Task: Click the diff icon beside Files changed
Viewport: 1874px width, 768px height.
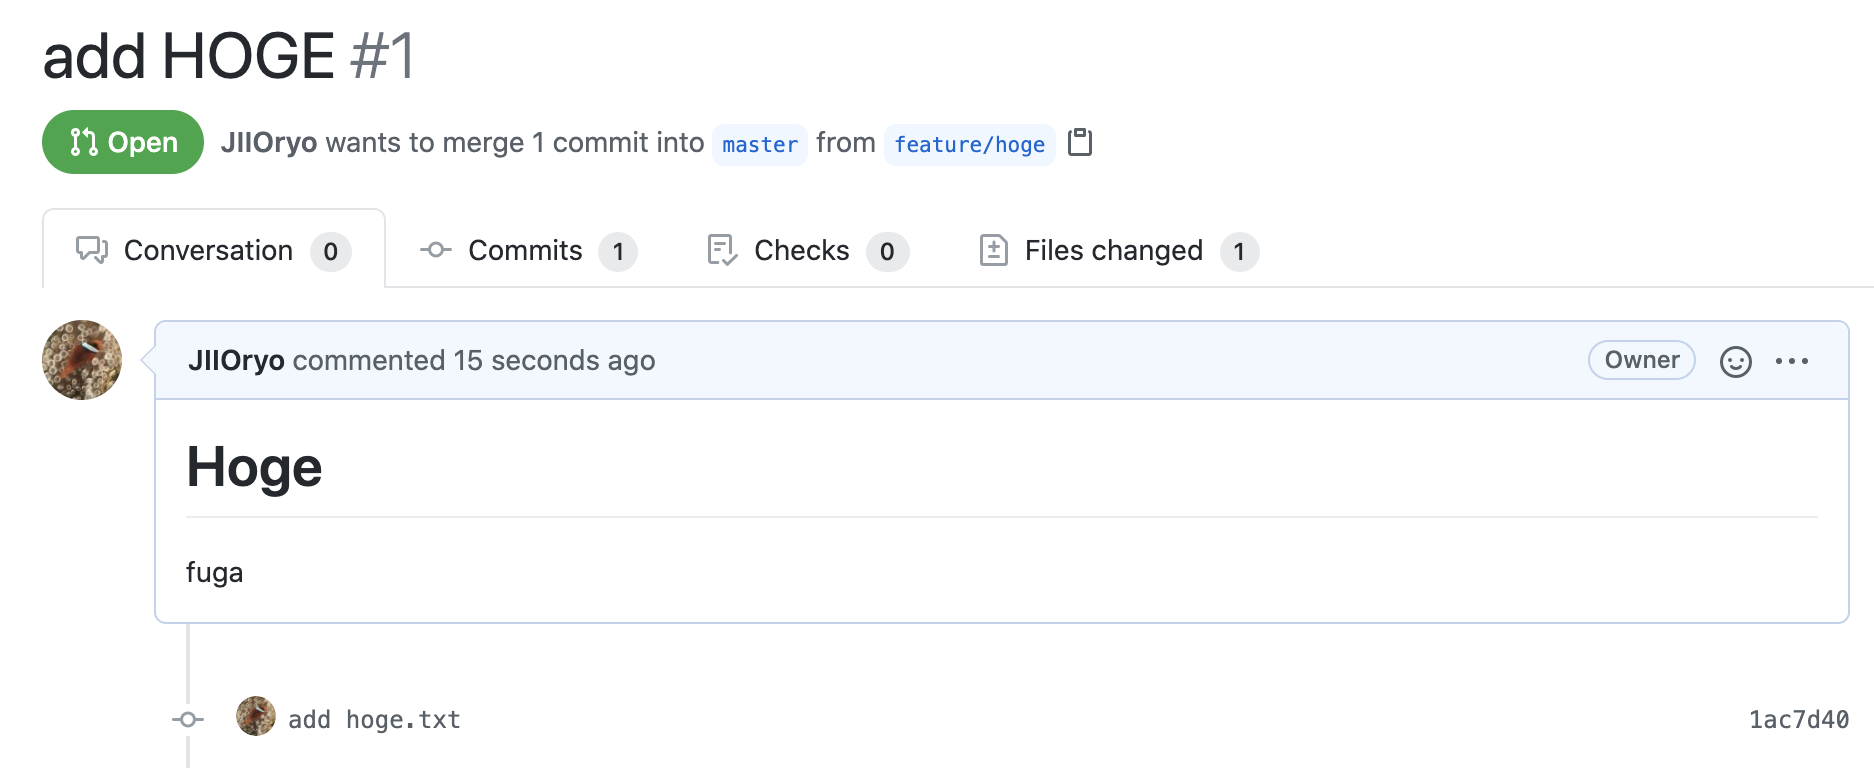Action: pyautogui.click(x=993, y=250)
